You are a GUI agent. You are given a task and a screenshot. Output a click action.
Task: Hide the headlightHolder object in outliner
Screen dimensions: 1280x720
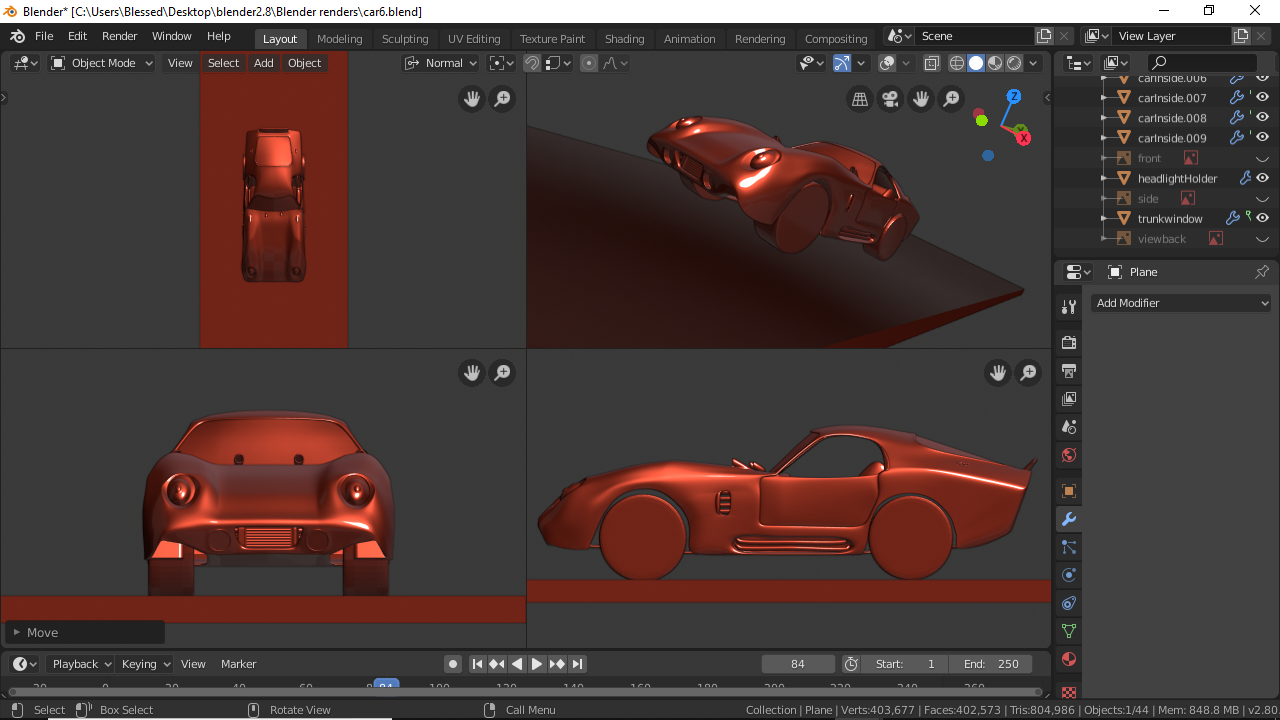[1262, 178]
